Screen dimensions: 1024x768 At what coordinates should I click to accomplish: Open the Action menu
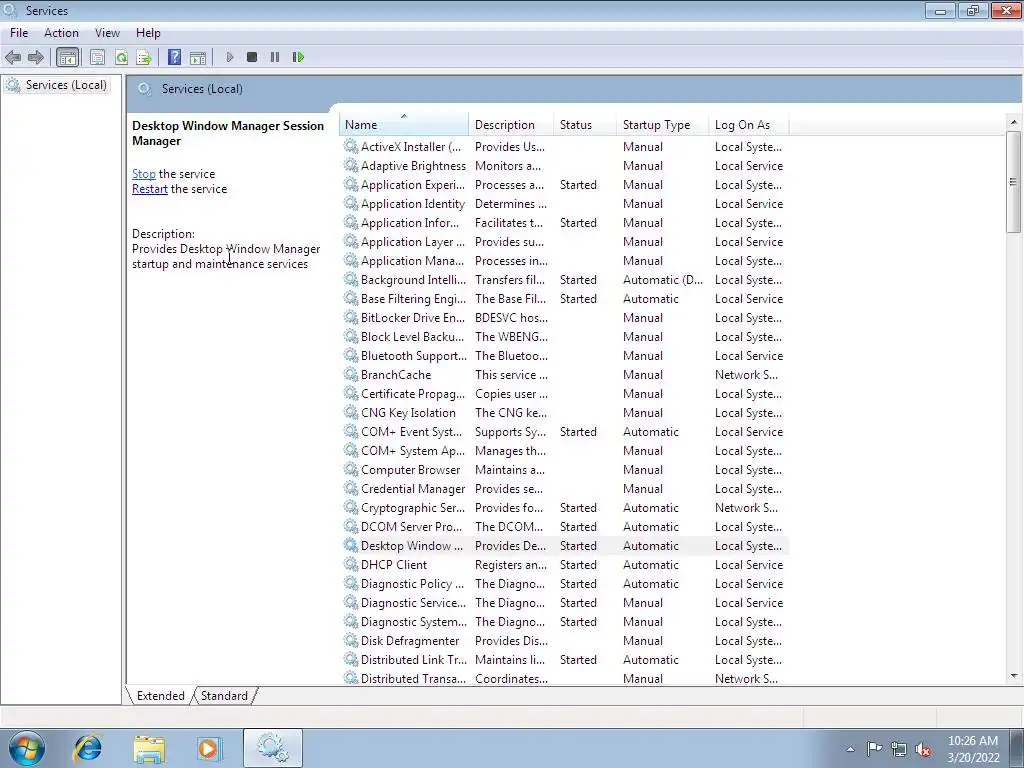(61, 33)
